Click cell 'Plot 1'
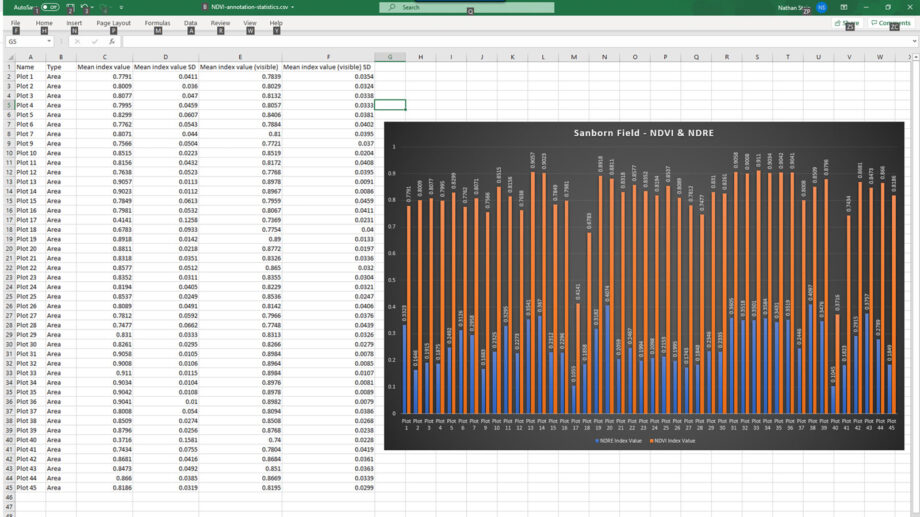The image size is (920, 517). click(x=30, y=76)
